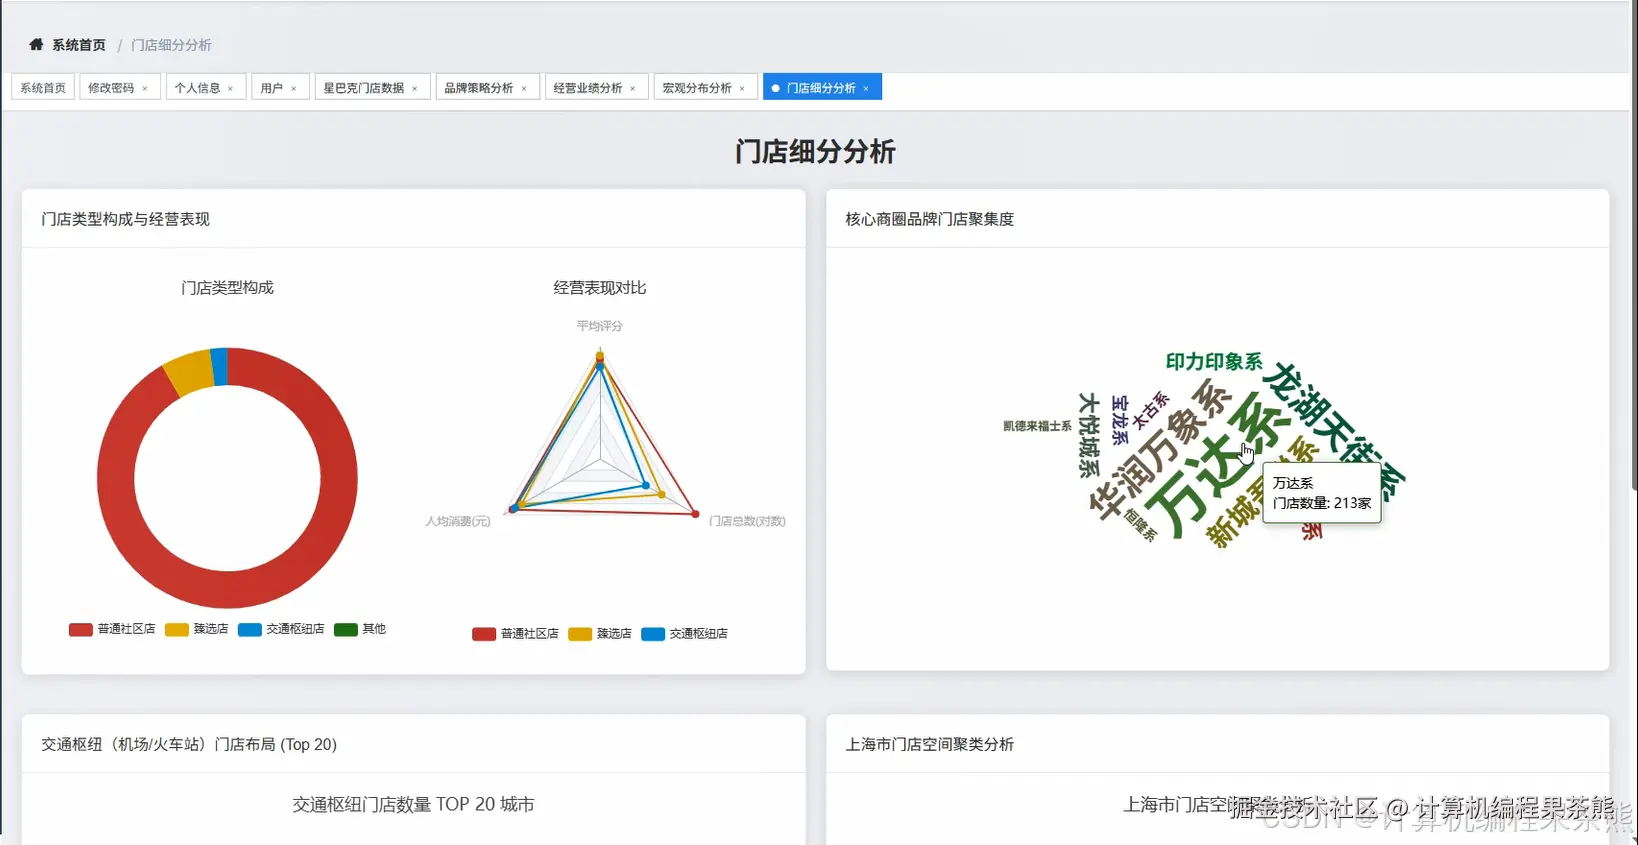Click 宝龙系 in the word cloud
This screenshot has height=845, width=1638.
tap(1120, 420)
